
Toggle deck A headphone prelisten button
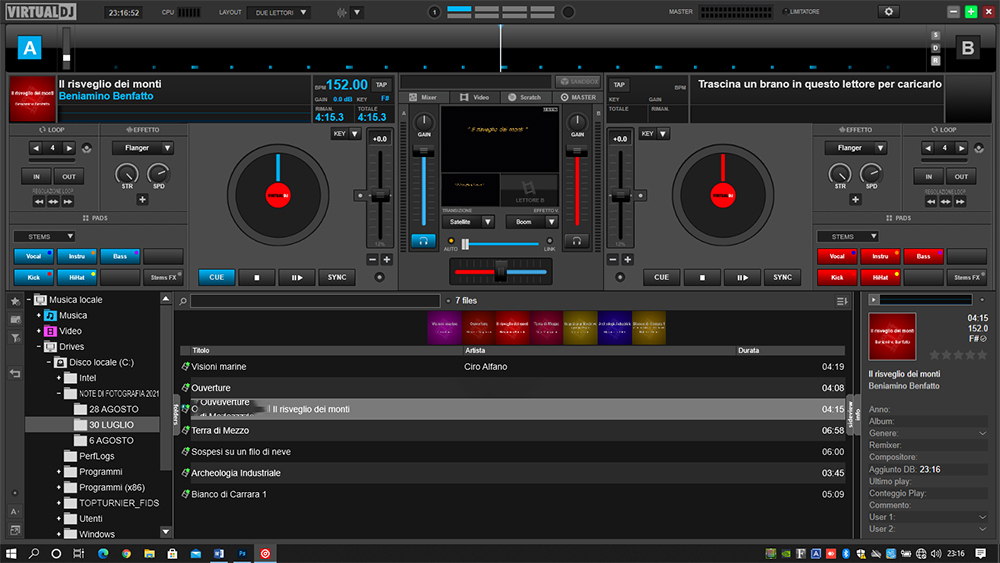coord(423,241)
